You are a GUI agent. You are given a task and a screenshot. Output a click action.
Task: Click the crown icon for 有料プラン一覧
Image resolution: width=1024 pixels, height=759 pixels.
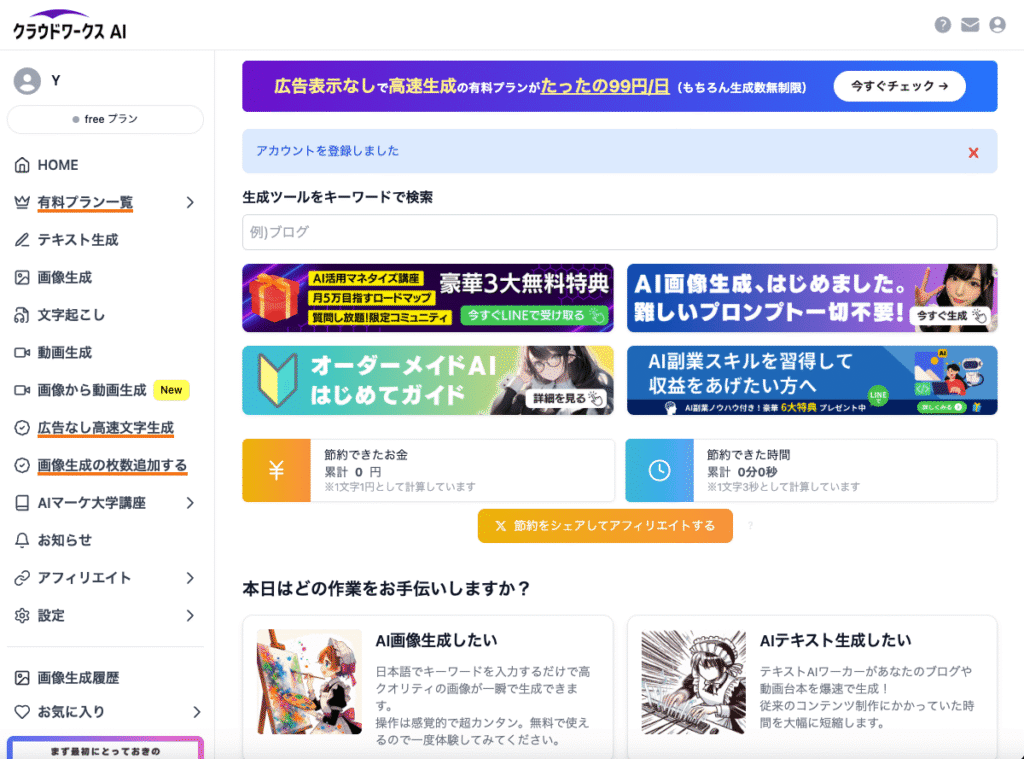[x=22, y=202]
